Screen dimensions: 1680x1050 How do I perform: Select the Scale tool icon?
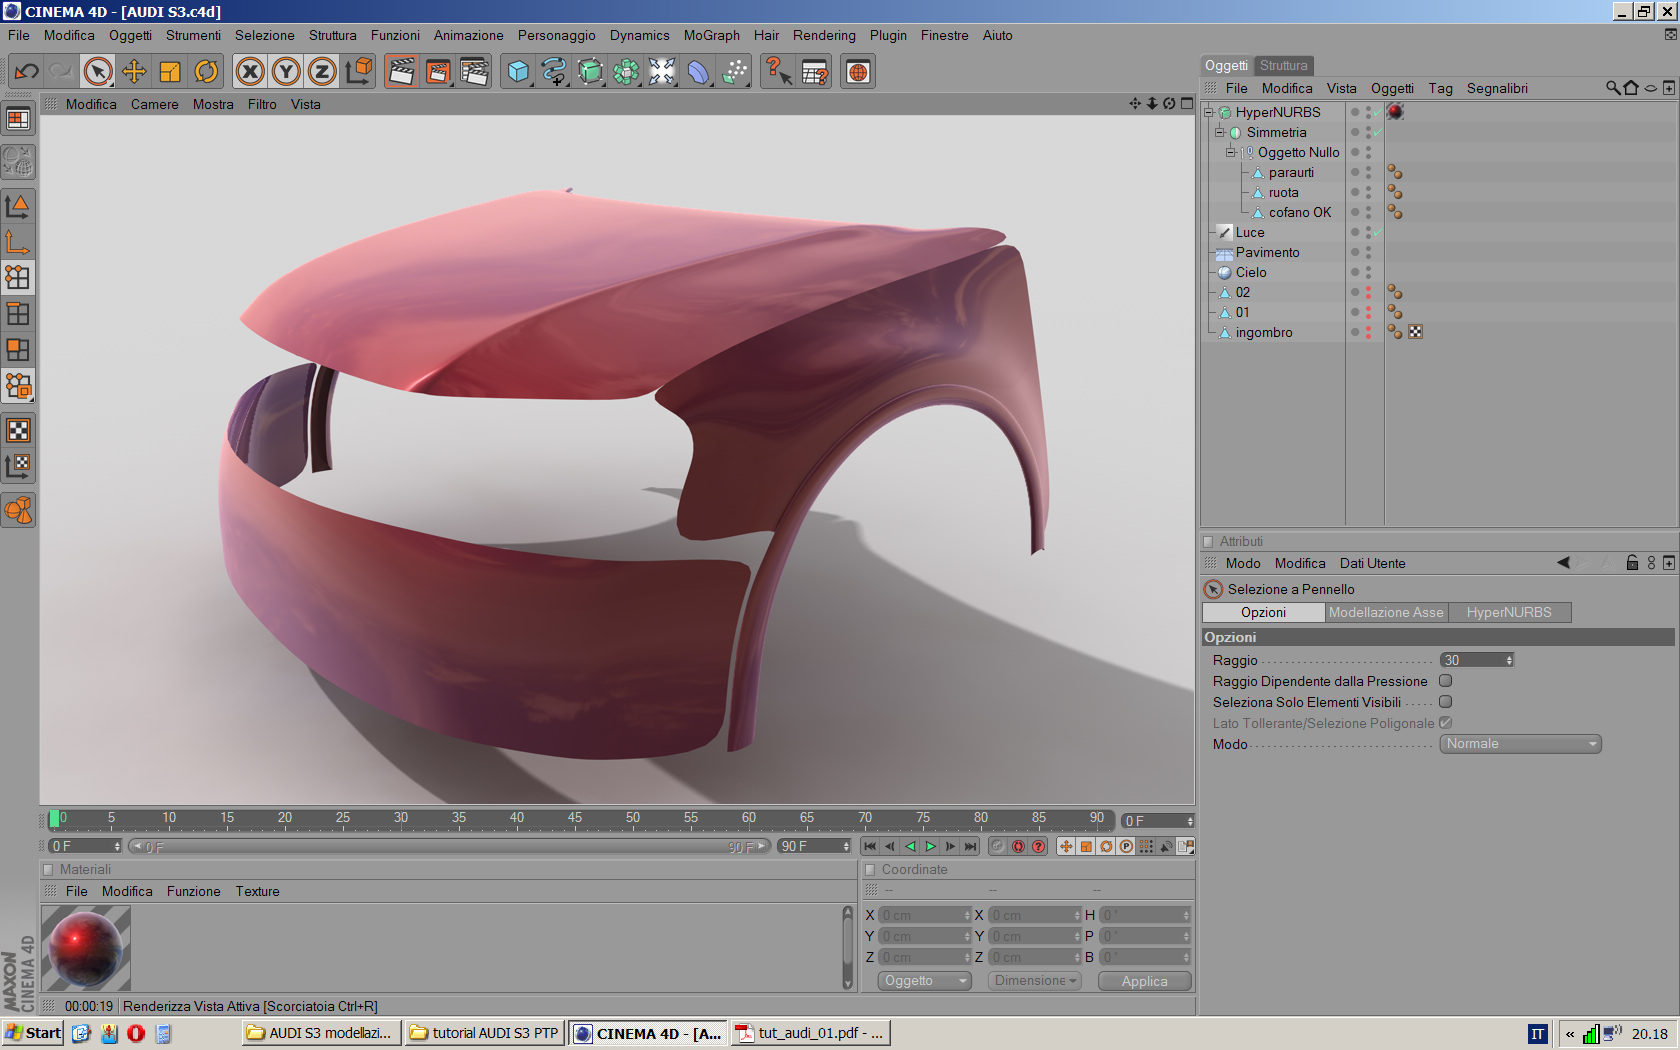[x=170, y=71]
